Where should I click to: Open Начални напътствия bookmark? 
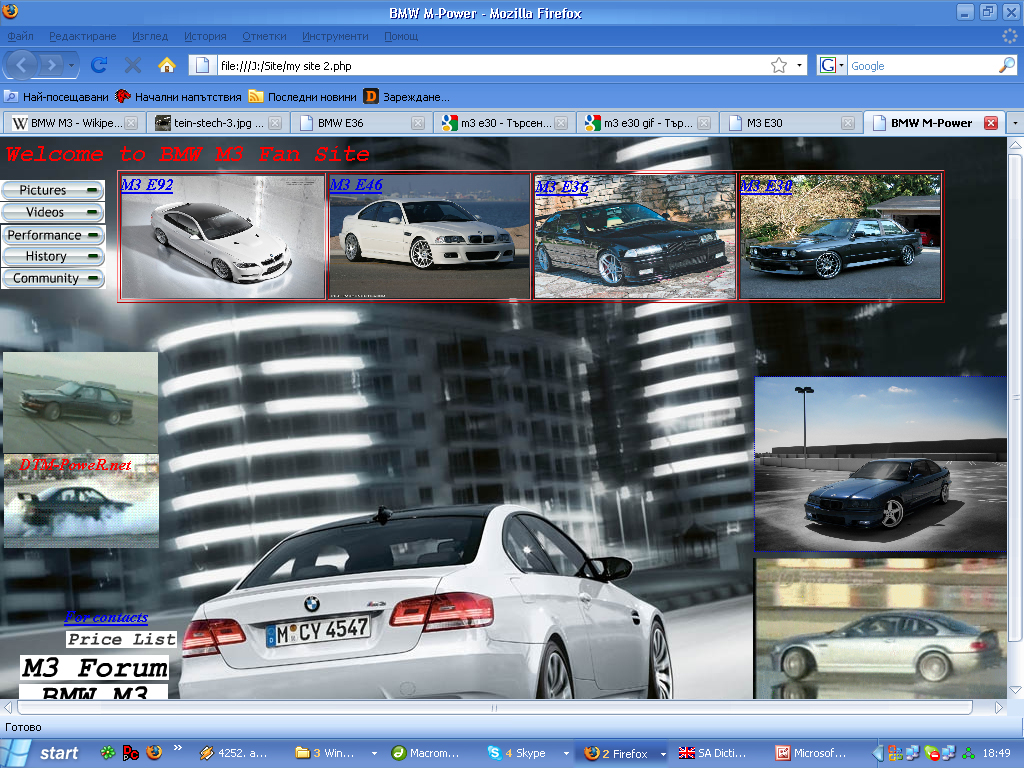(x=178, y=97)
